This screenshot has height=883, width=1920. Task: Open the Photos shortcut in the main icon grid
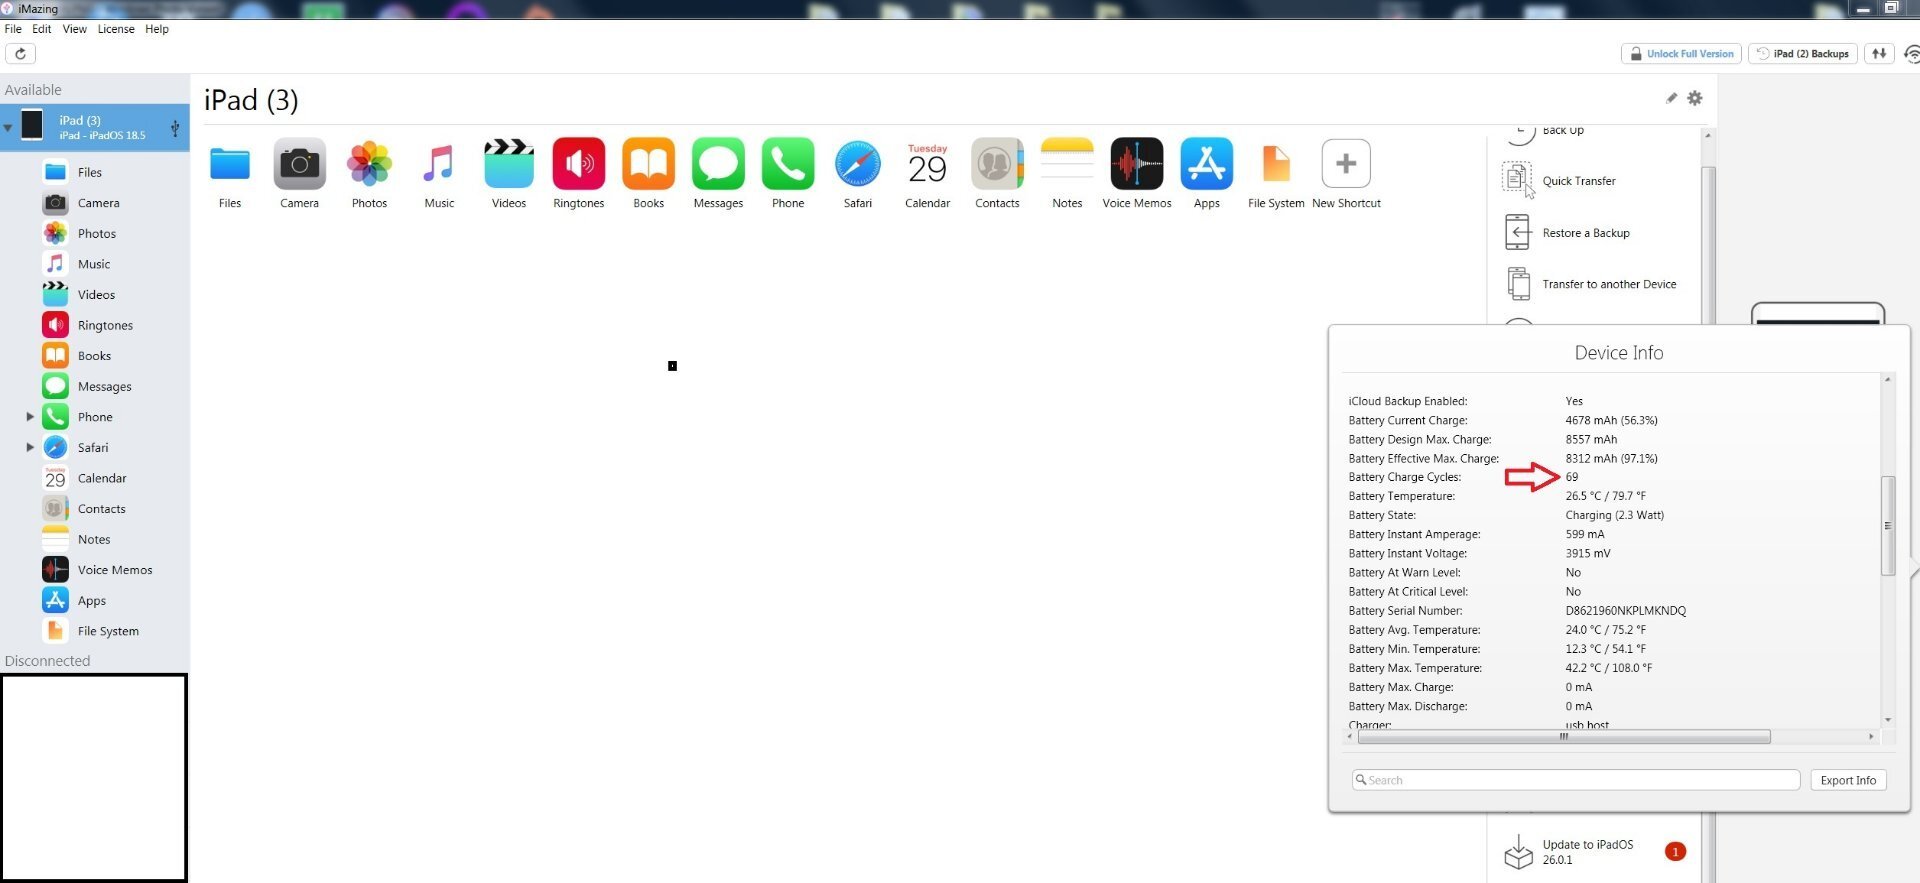[369, 164]
